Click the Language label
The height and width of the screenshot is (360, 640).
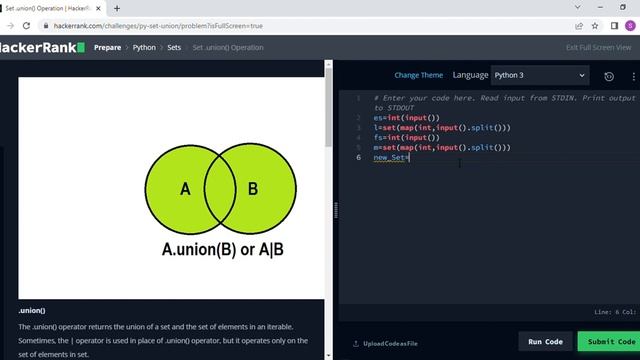coord(470,75)
